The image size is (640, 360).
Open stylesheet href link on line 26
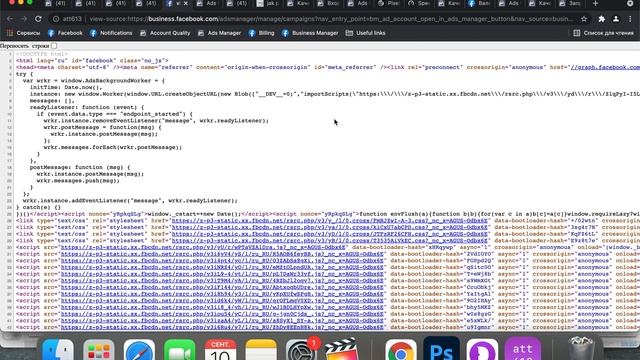click(329, 221)
